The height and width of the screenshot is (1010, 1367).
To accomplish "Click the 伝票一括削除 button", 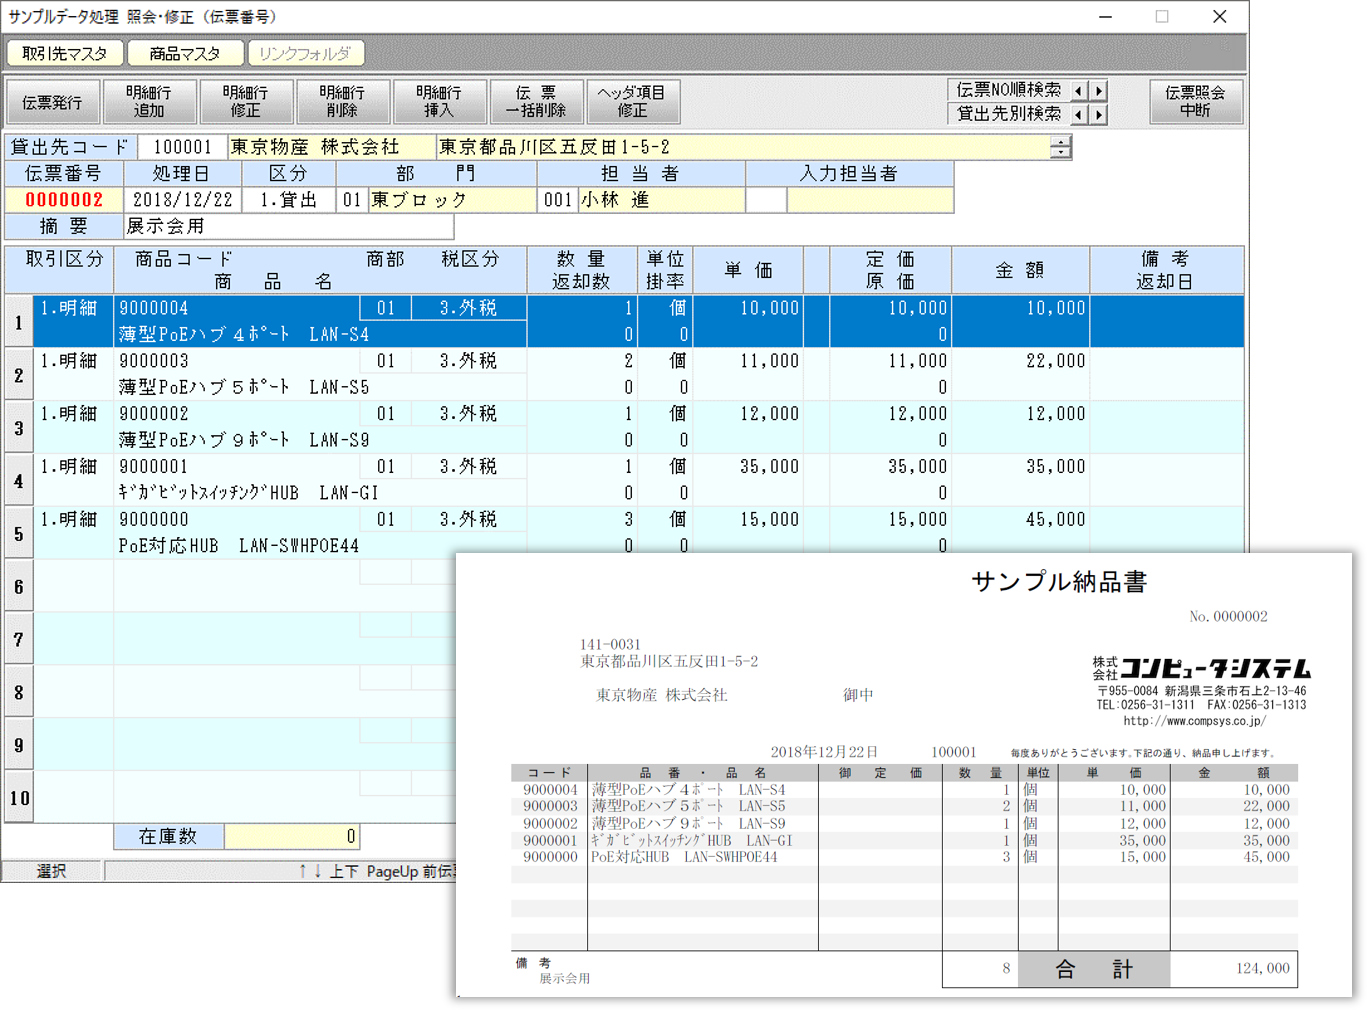I will click(535, 102).
